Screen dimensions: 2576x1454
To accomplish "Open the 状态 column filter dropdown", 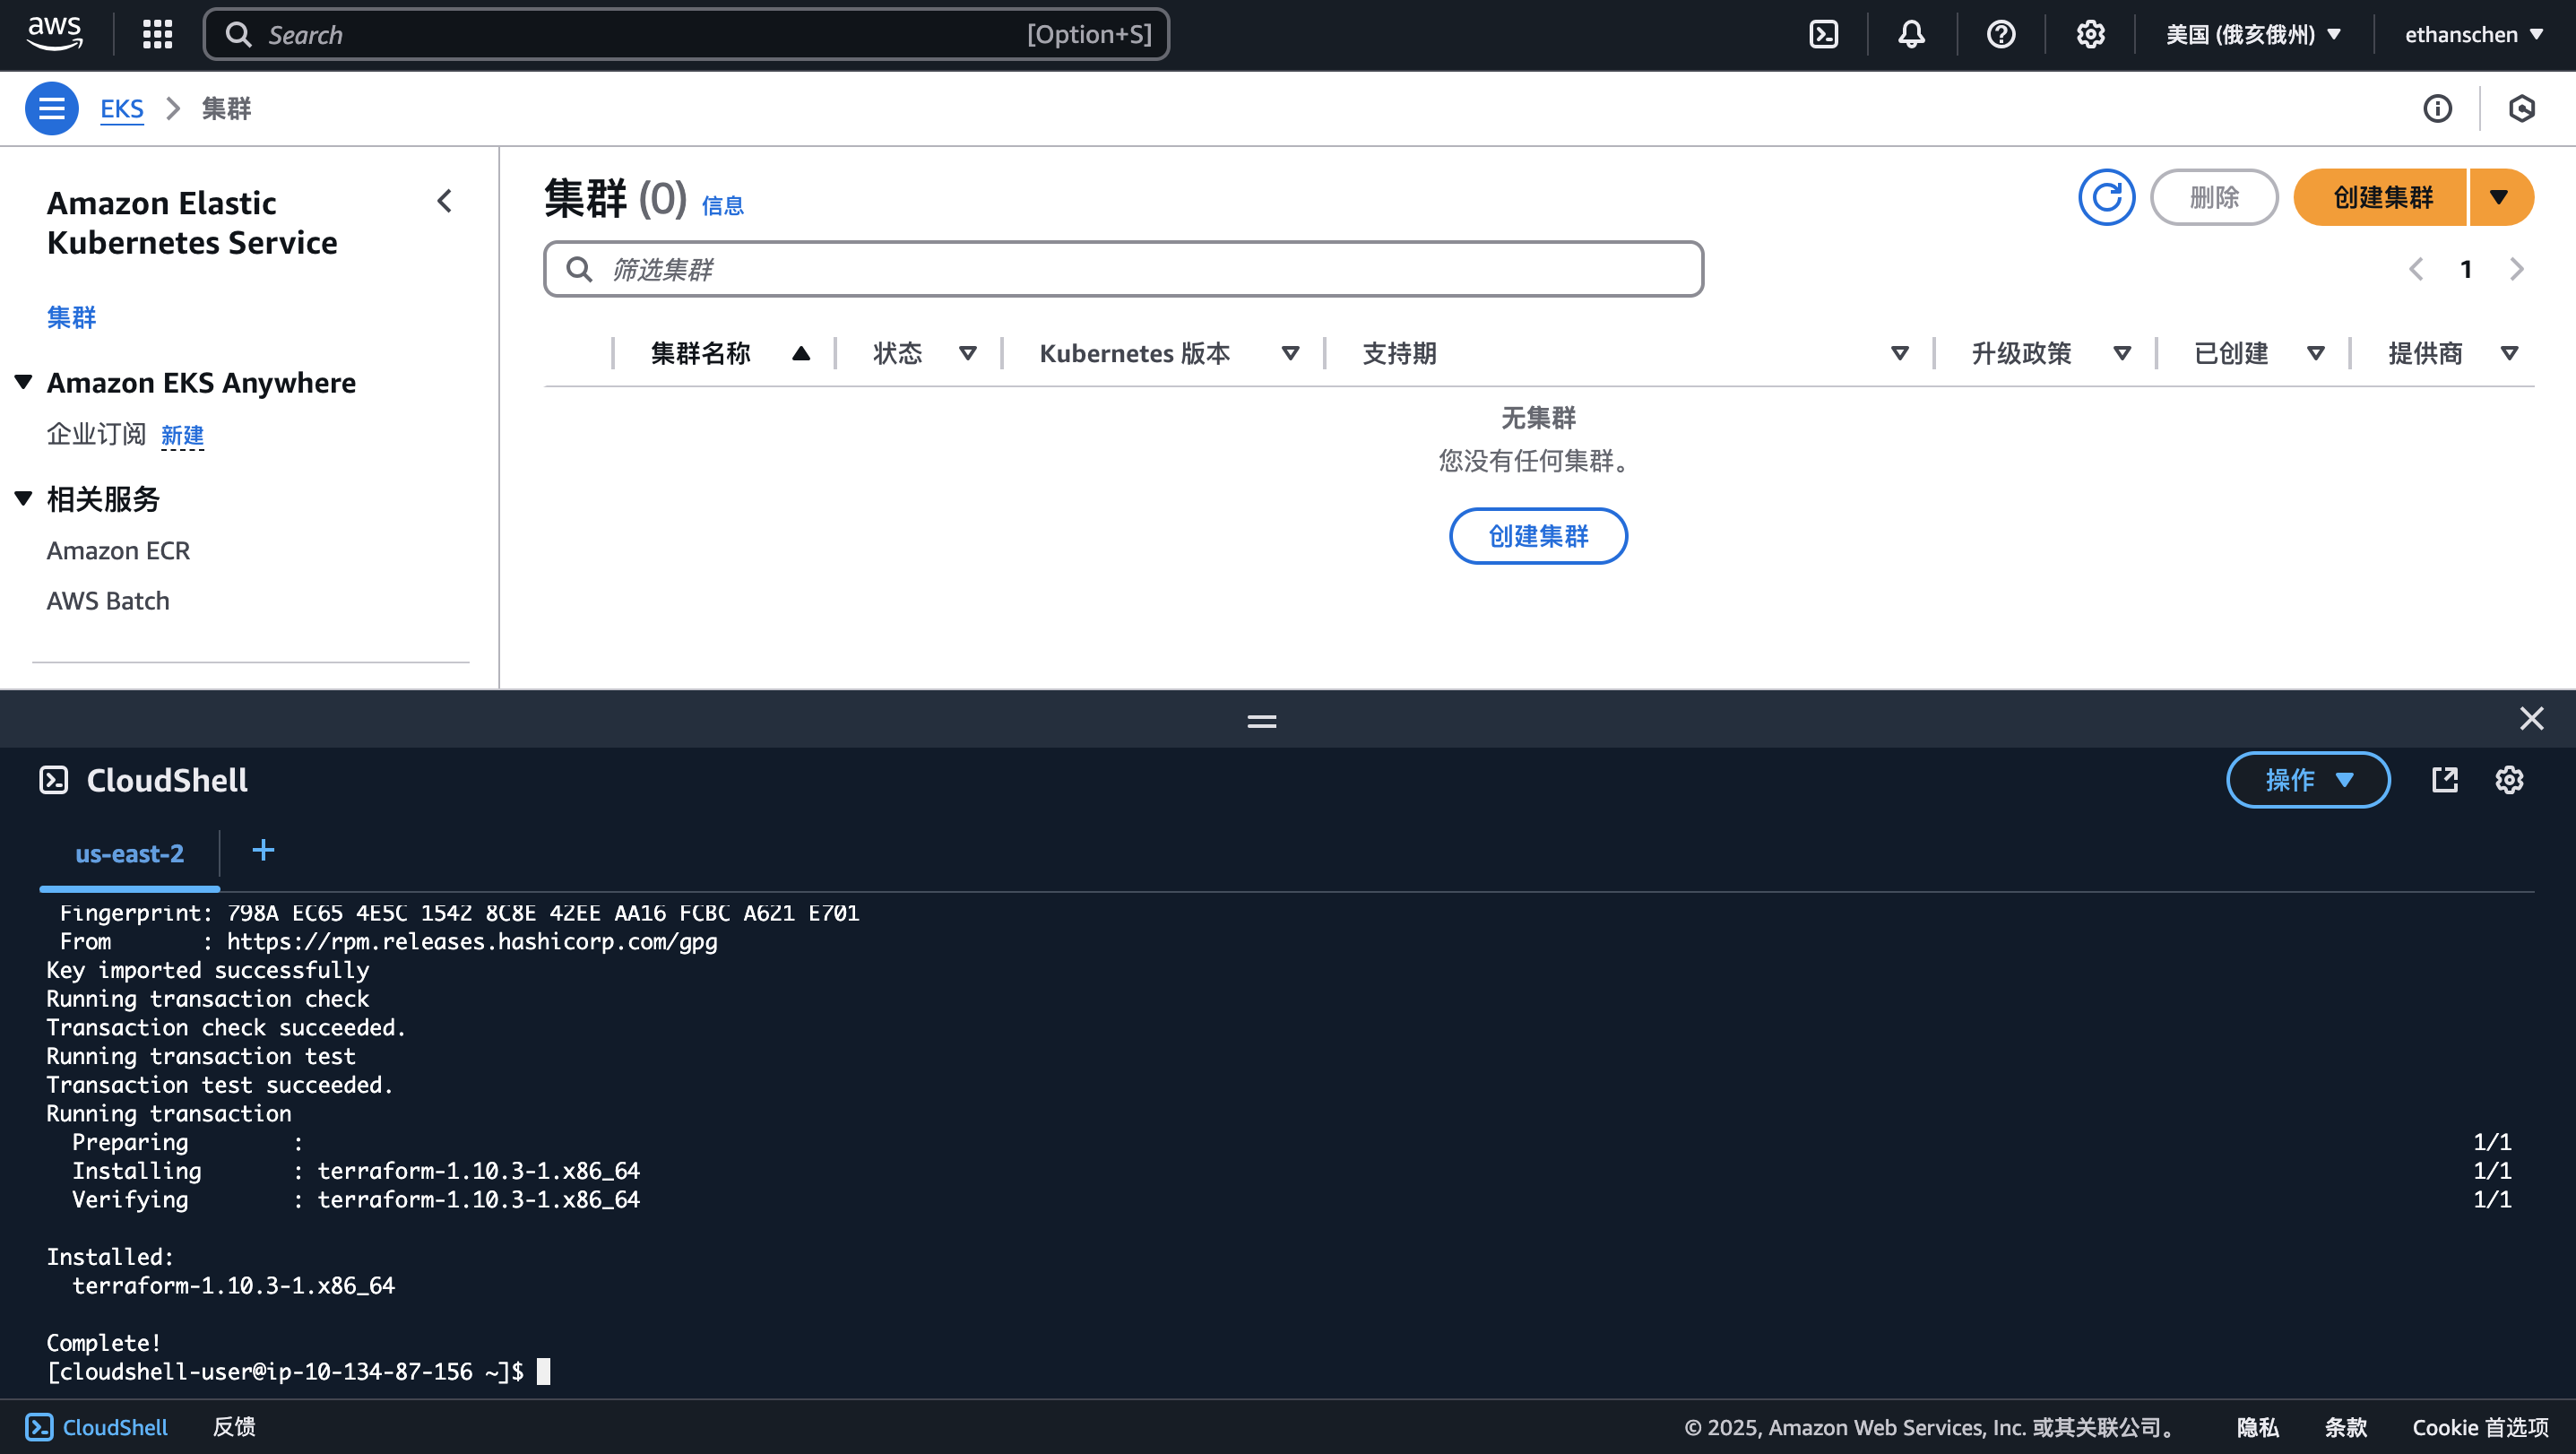I will 967,353.
